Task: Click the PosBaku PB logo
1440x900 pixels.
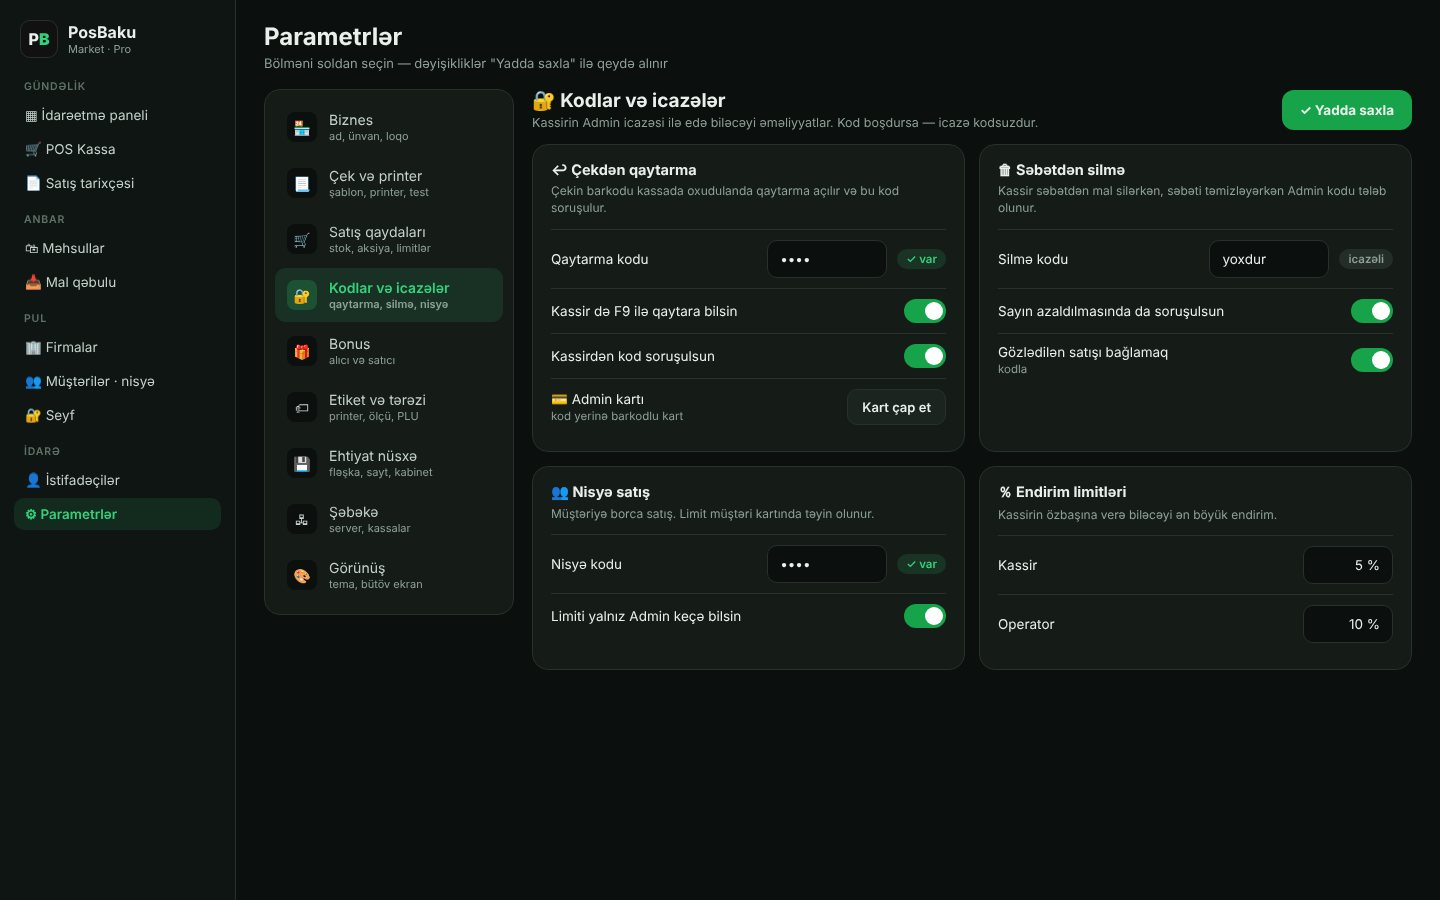Action: pos(39,39)
